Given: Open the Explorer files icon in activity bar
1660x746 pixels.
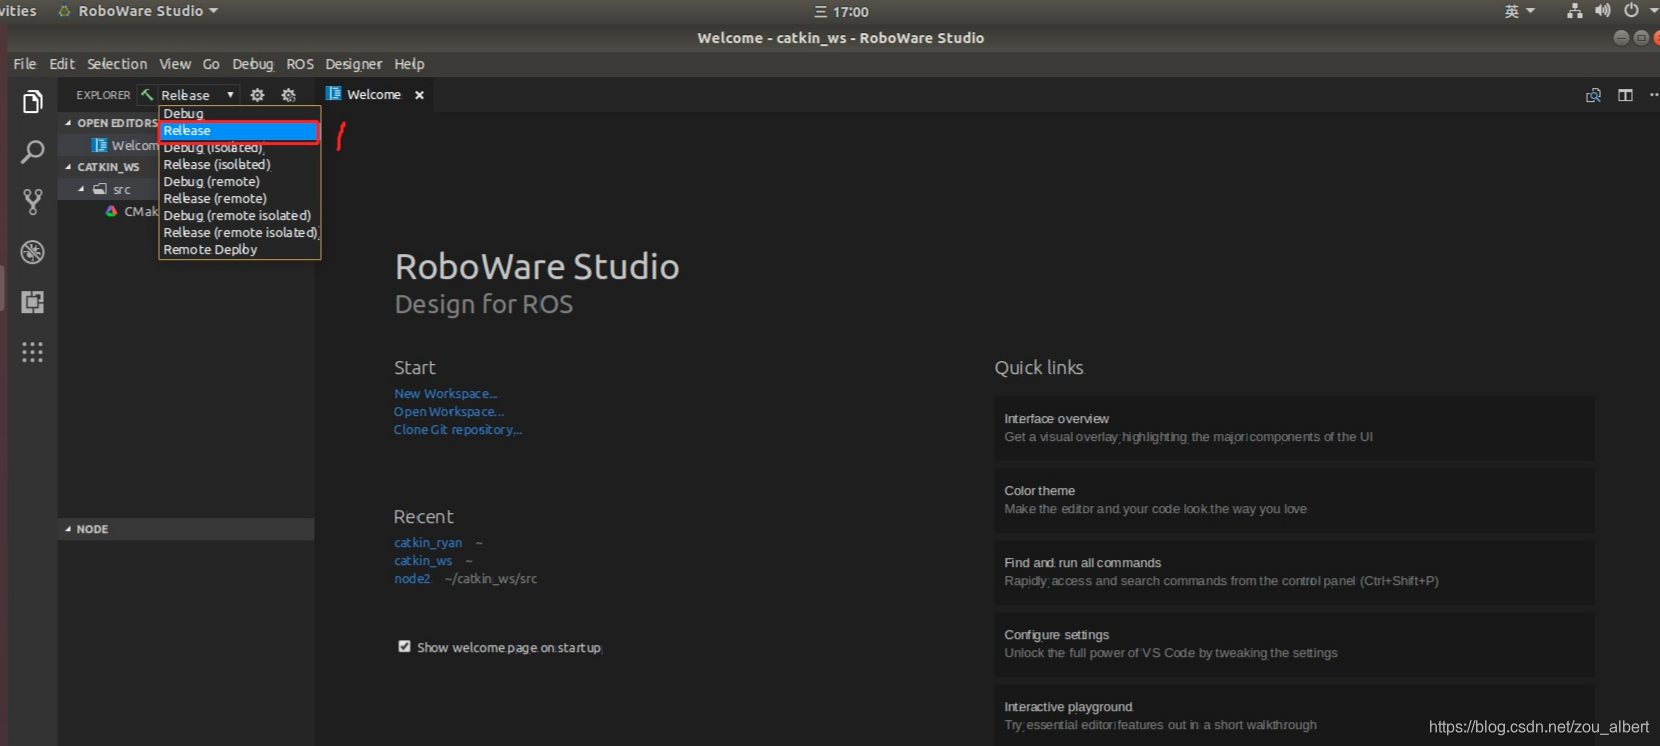Looking at the screenshot, I should click(x=33, y=102).
